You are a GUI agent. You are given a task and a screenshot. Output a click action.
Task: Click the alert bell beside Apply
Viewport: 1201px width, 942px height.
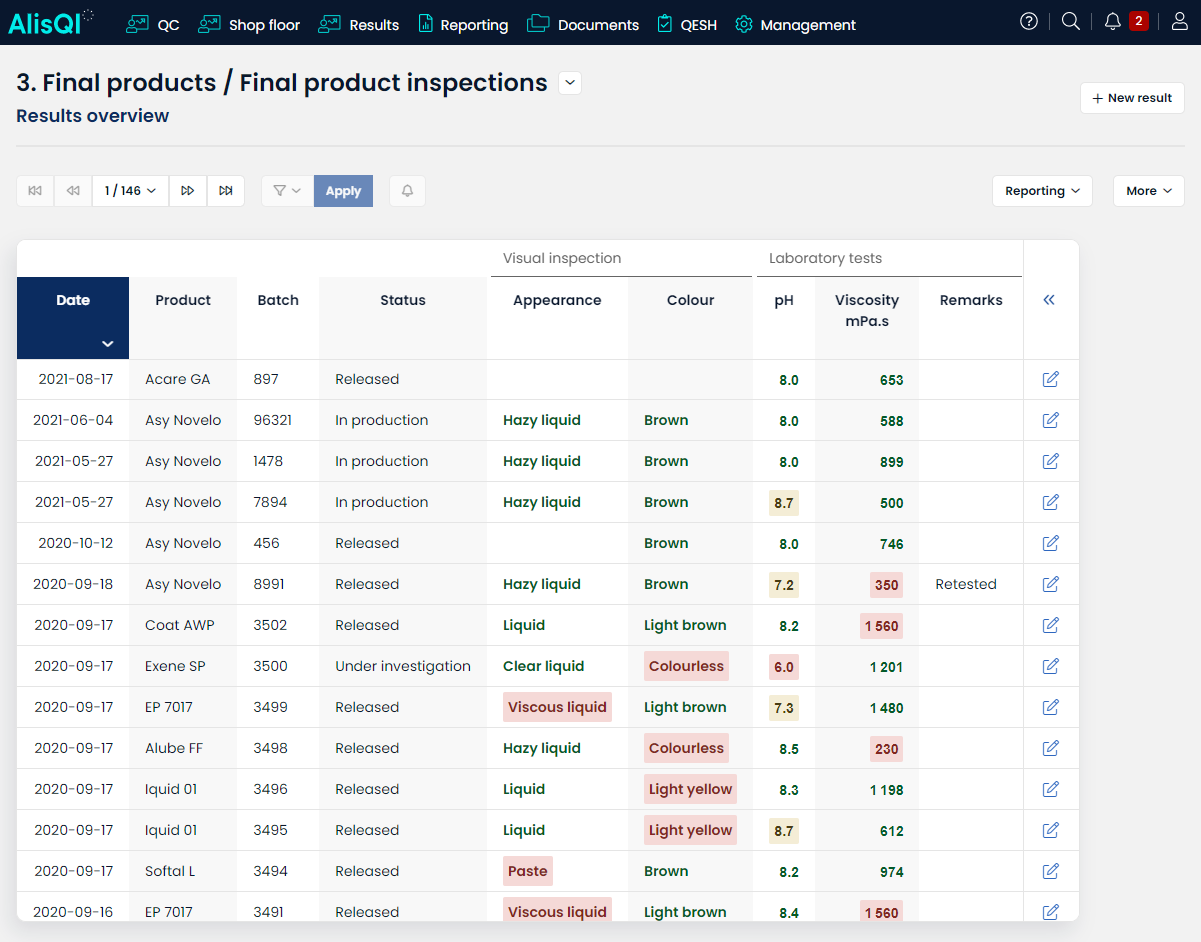[407, 191]
